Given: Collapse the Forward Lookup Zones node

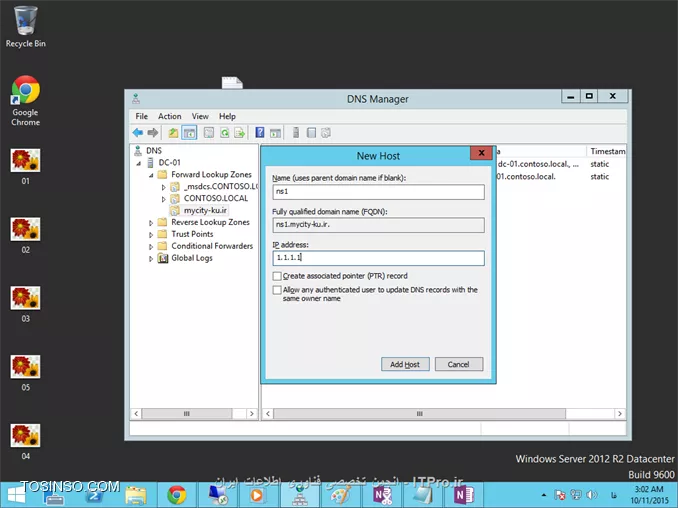Looking at the screenshot, I should pos(151,175).
